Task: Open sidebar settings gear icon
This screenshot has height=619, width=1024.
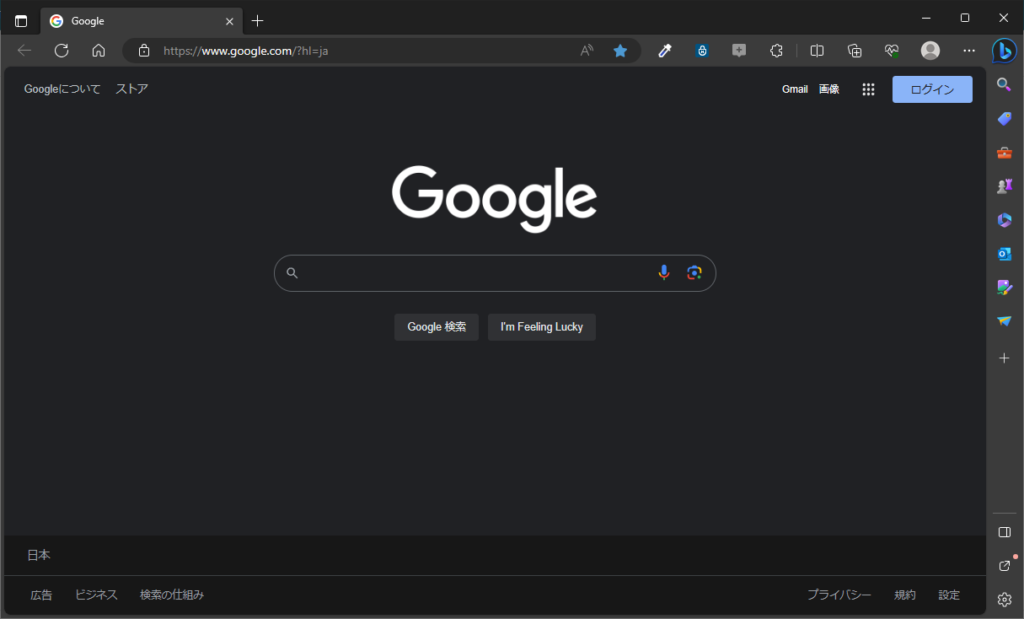Action: [1004, 599]
